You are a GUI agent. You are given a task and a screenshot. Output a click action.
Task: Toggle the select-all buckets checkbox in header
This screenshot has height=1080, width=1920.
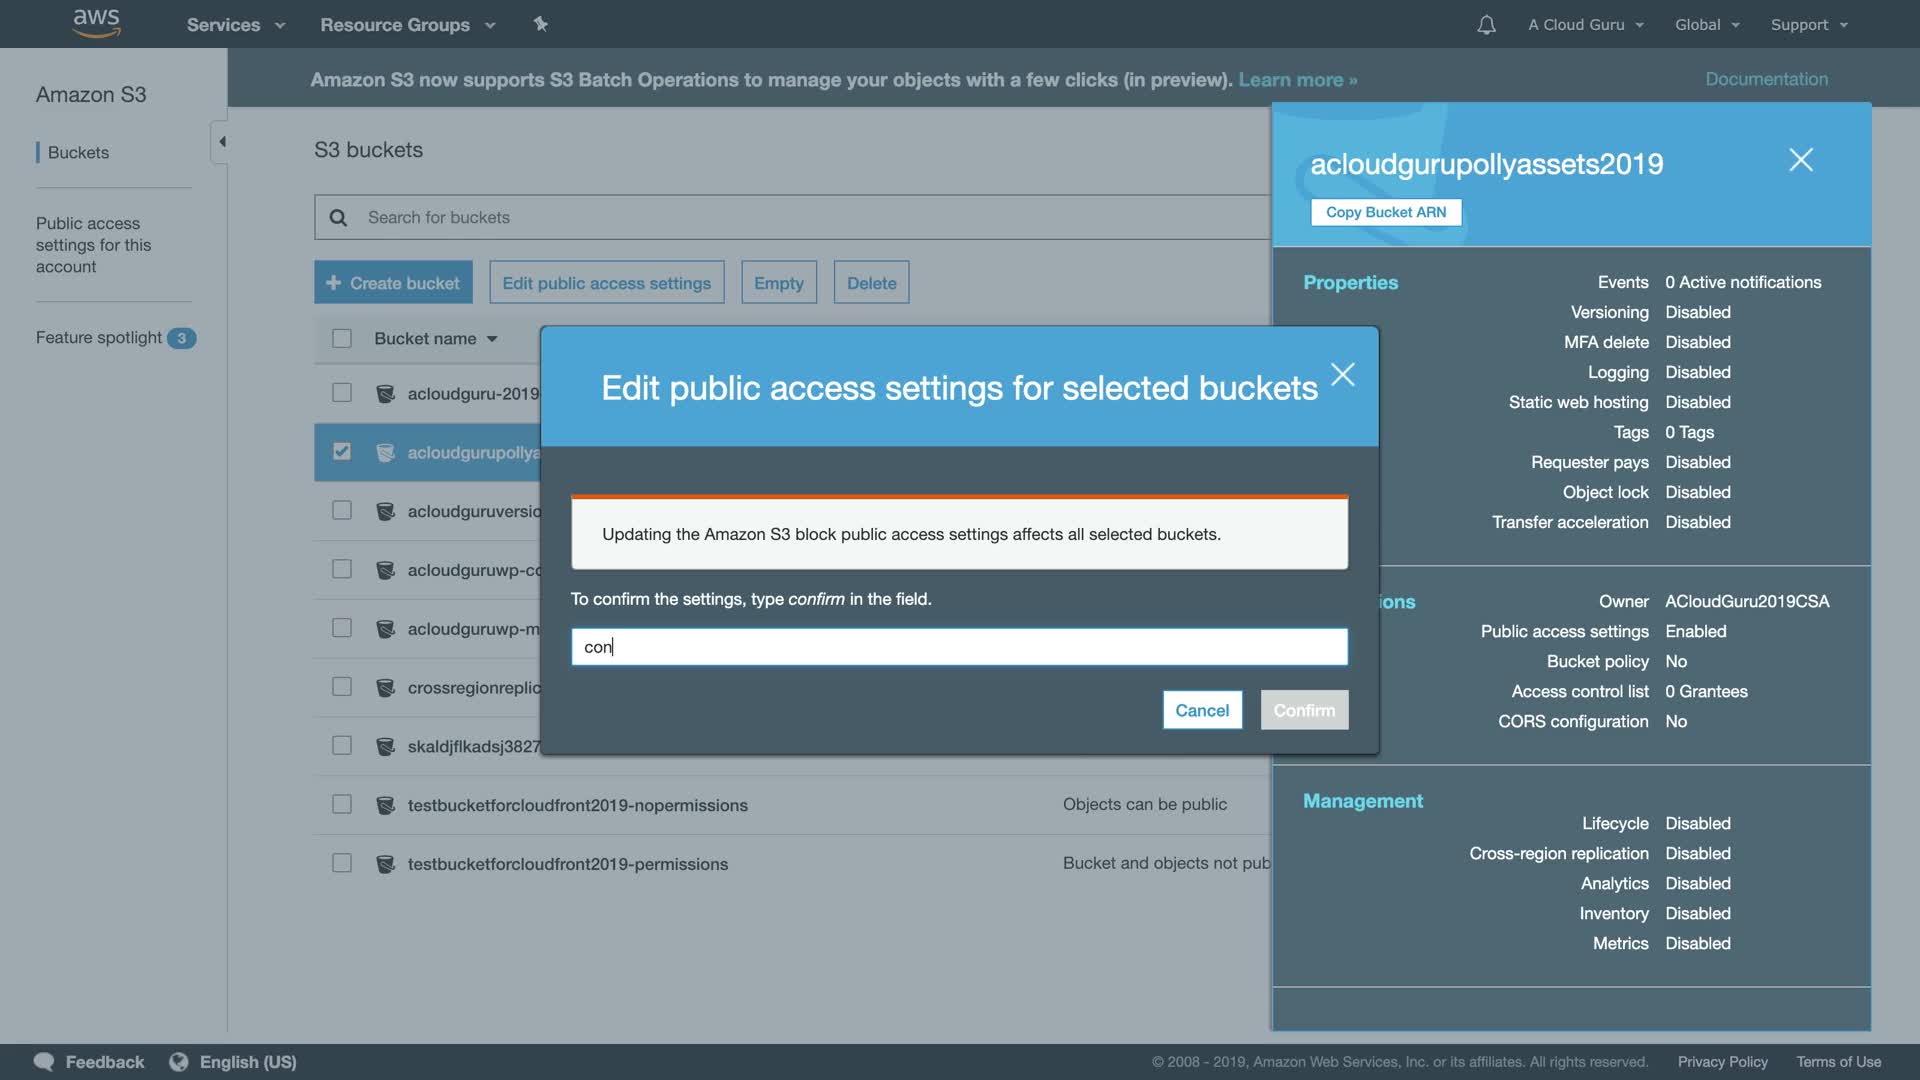pyautogui.click(x=342, y=339)
